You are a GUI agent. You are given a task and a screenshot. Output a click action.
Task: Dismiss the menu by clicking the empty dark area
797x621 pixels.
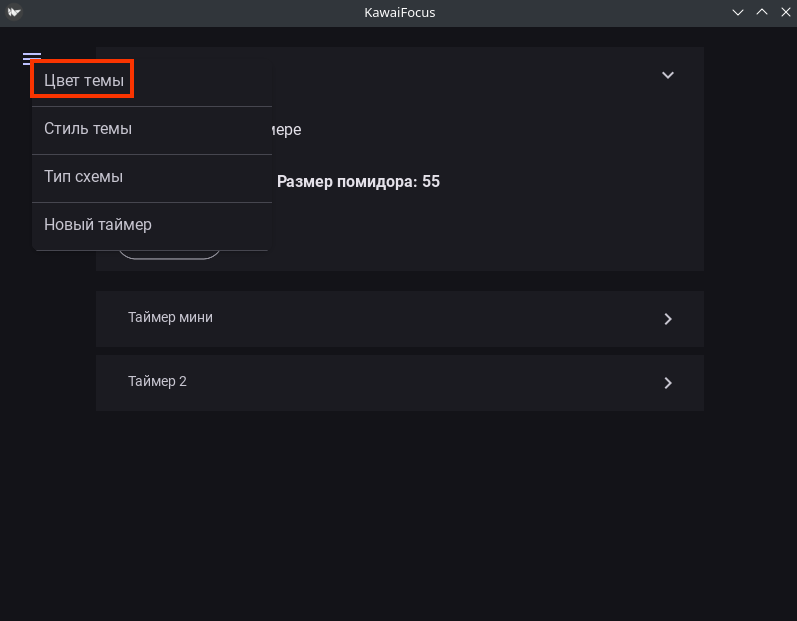(400, 520)
